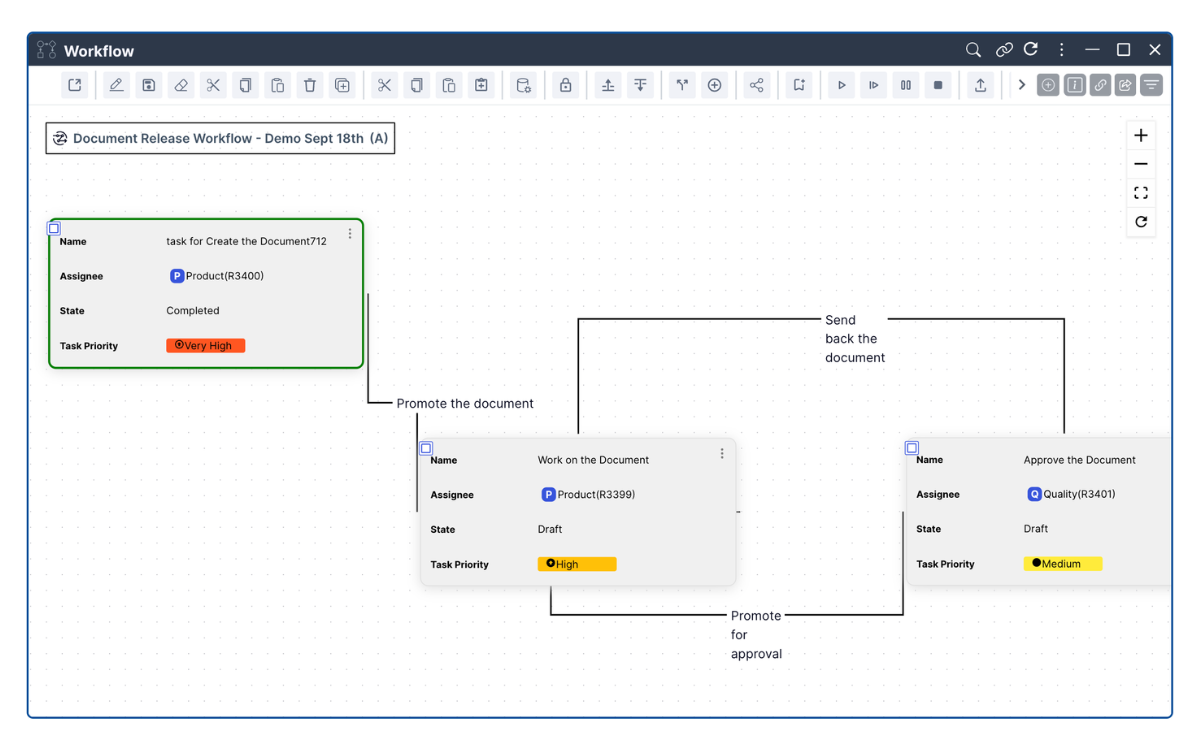Tick the checkbox on Create the Document task card

54,229
